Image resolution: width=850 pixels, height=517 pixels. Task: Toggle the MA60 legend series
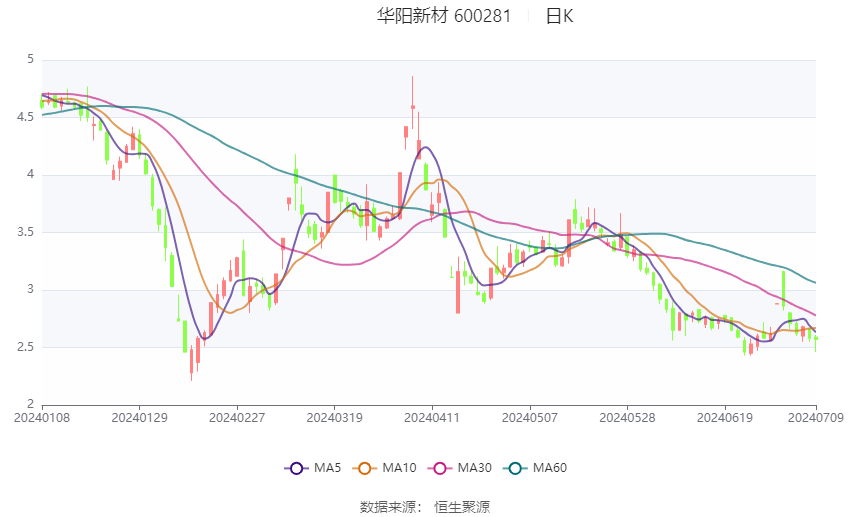pos(535,468)
